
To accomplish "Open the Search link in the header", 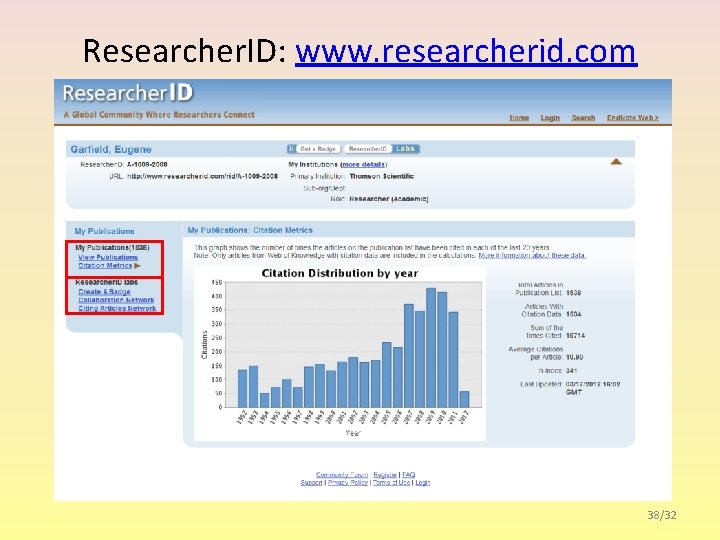I will 583,118.
